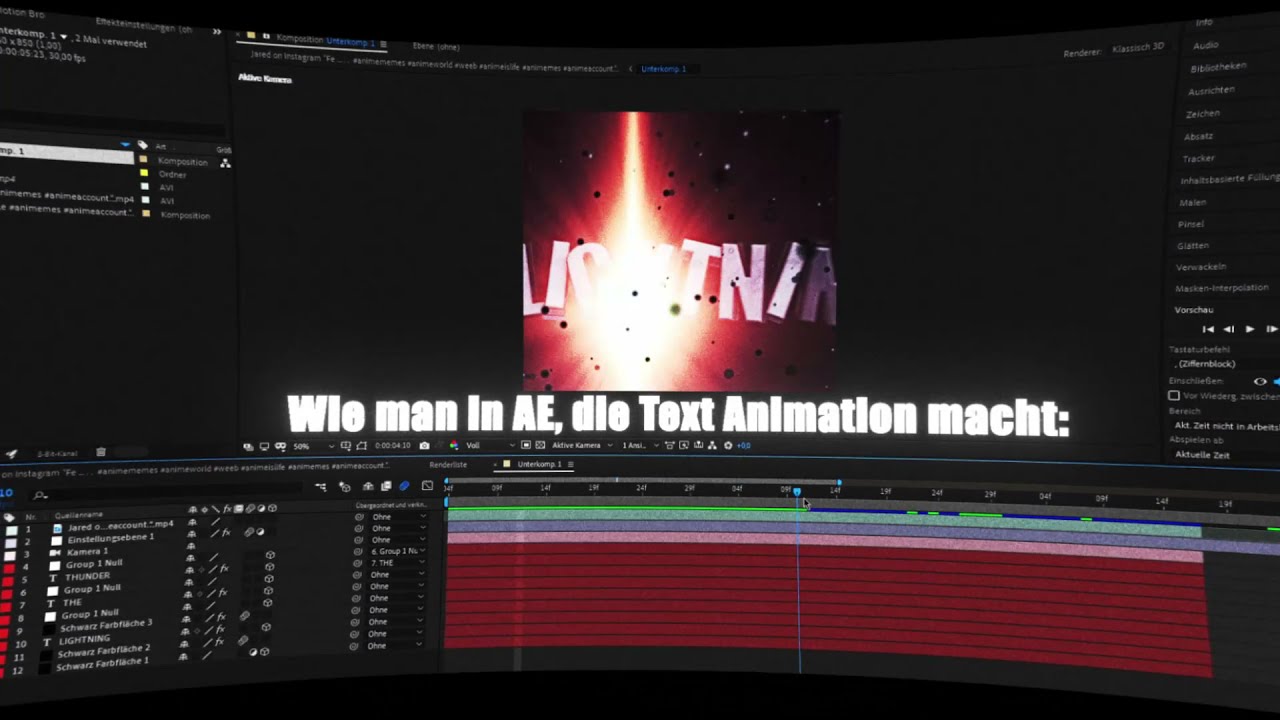1280x720 pixels.
Task: Toggle the include video eye icon in Vorschau
Action: (1260, 381)
